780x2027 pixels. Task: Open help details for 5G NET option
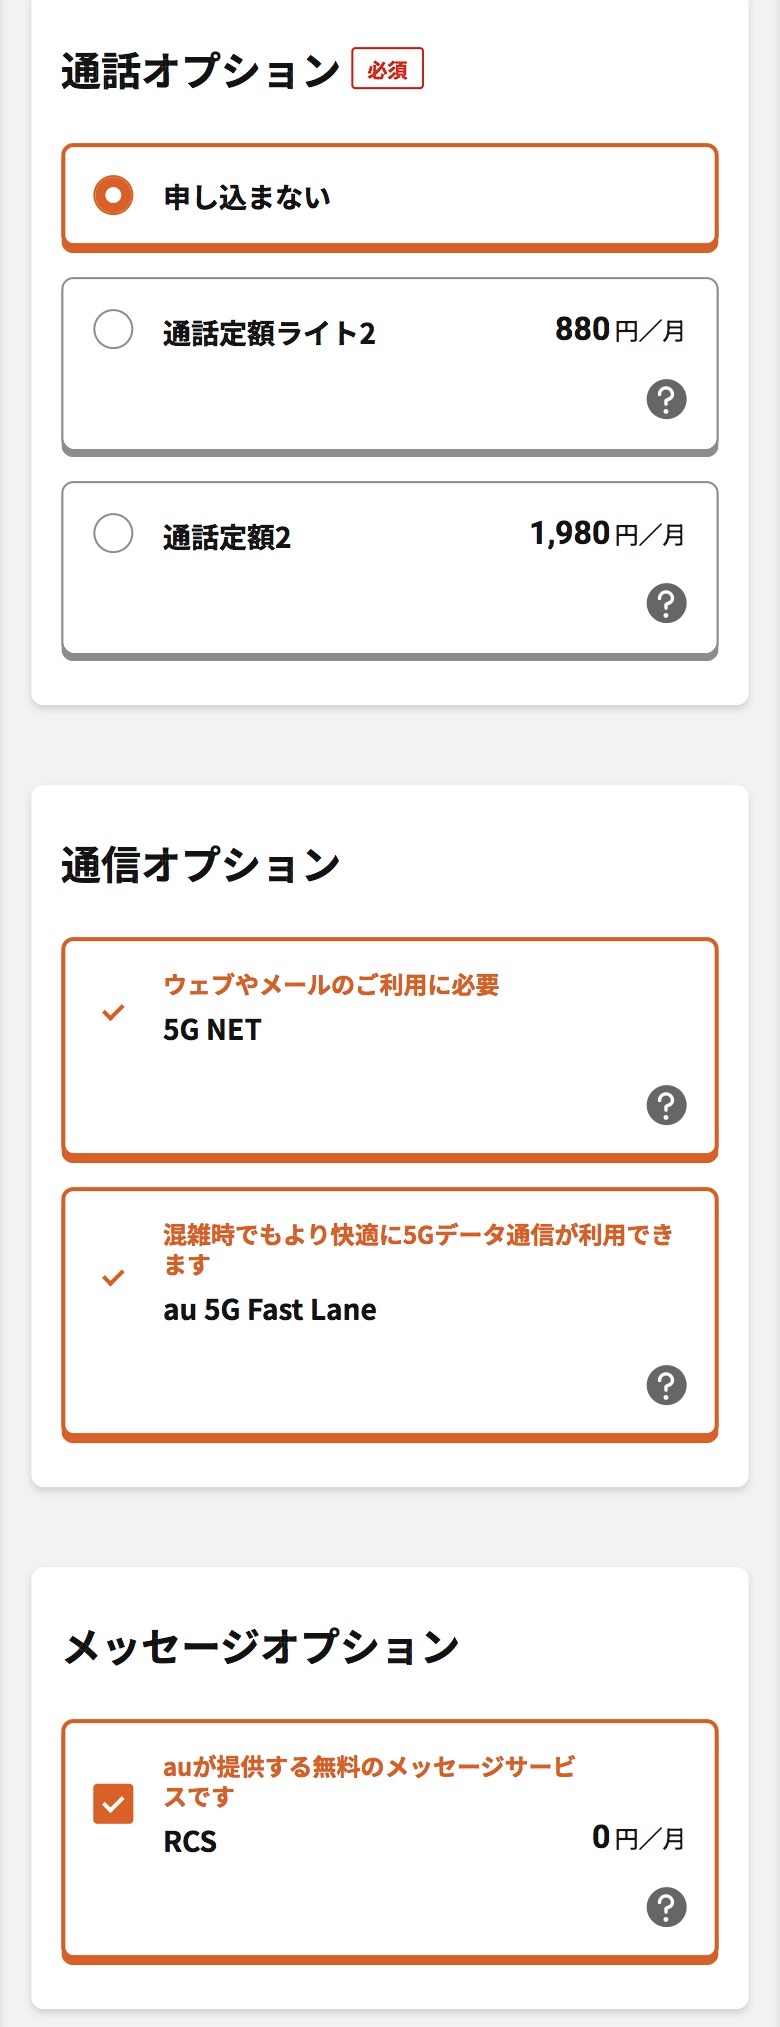666,1104
